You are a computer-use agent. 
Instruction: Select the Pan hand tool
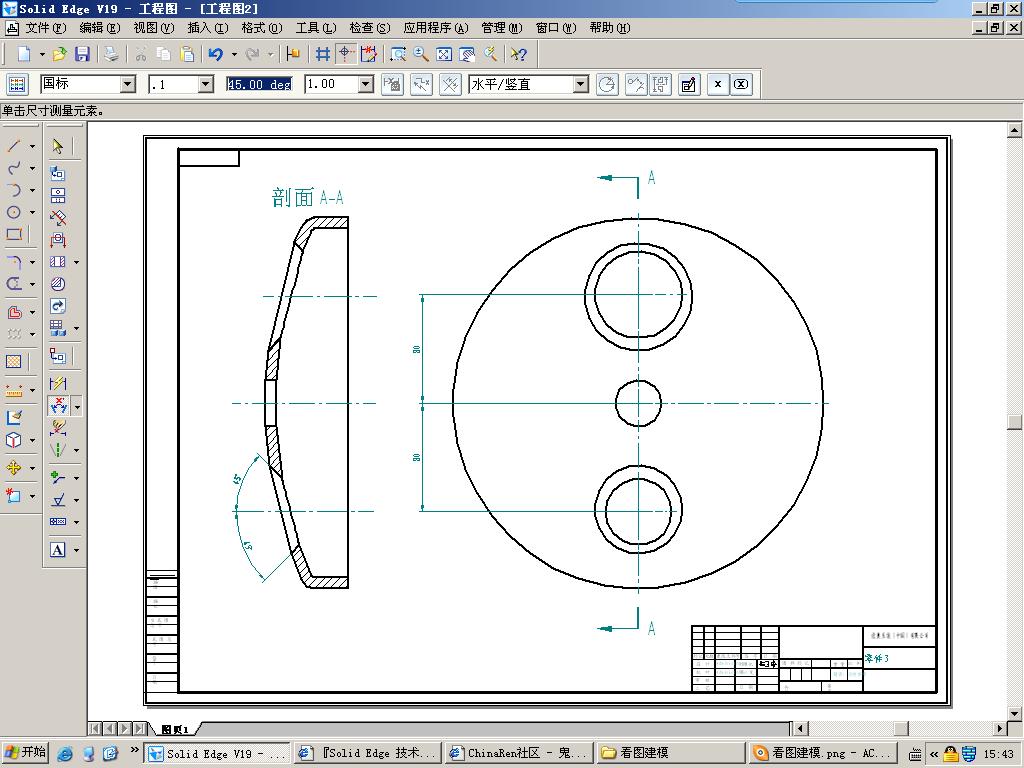[467, 54]
